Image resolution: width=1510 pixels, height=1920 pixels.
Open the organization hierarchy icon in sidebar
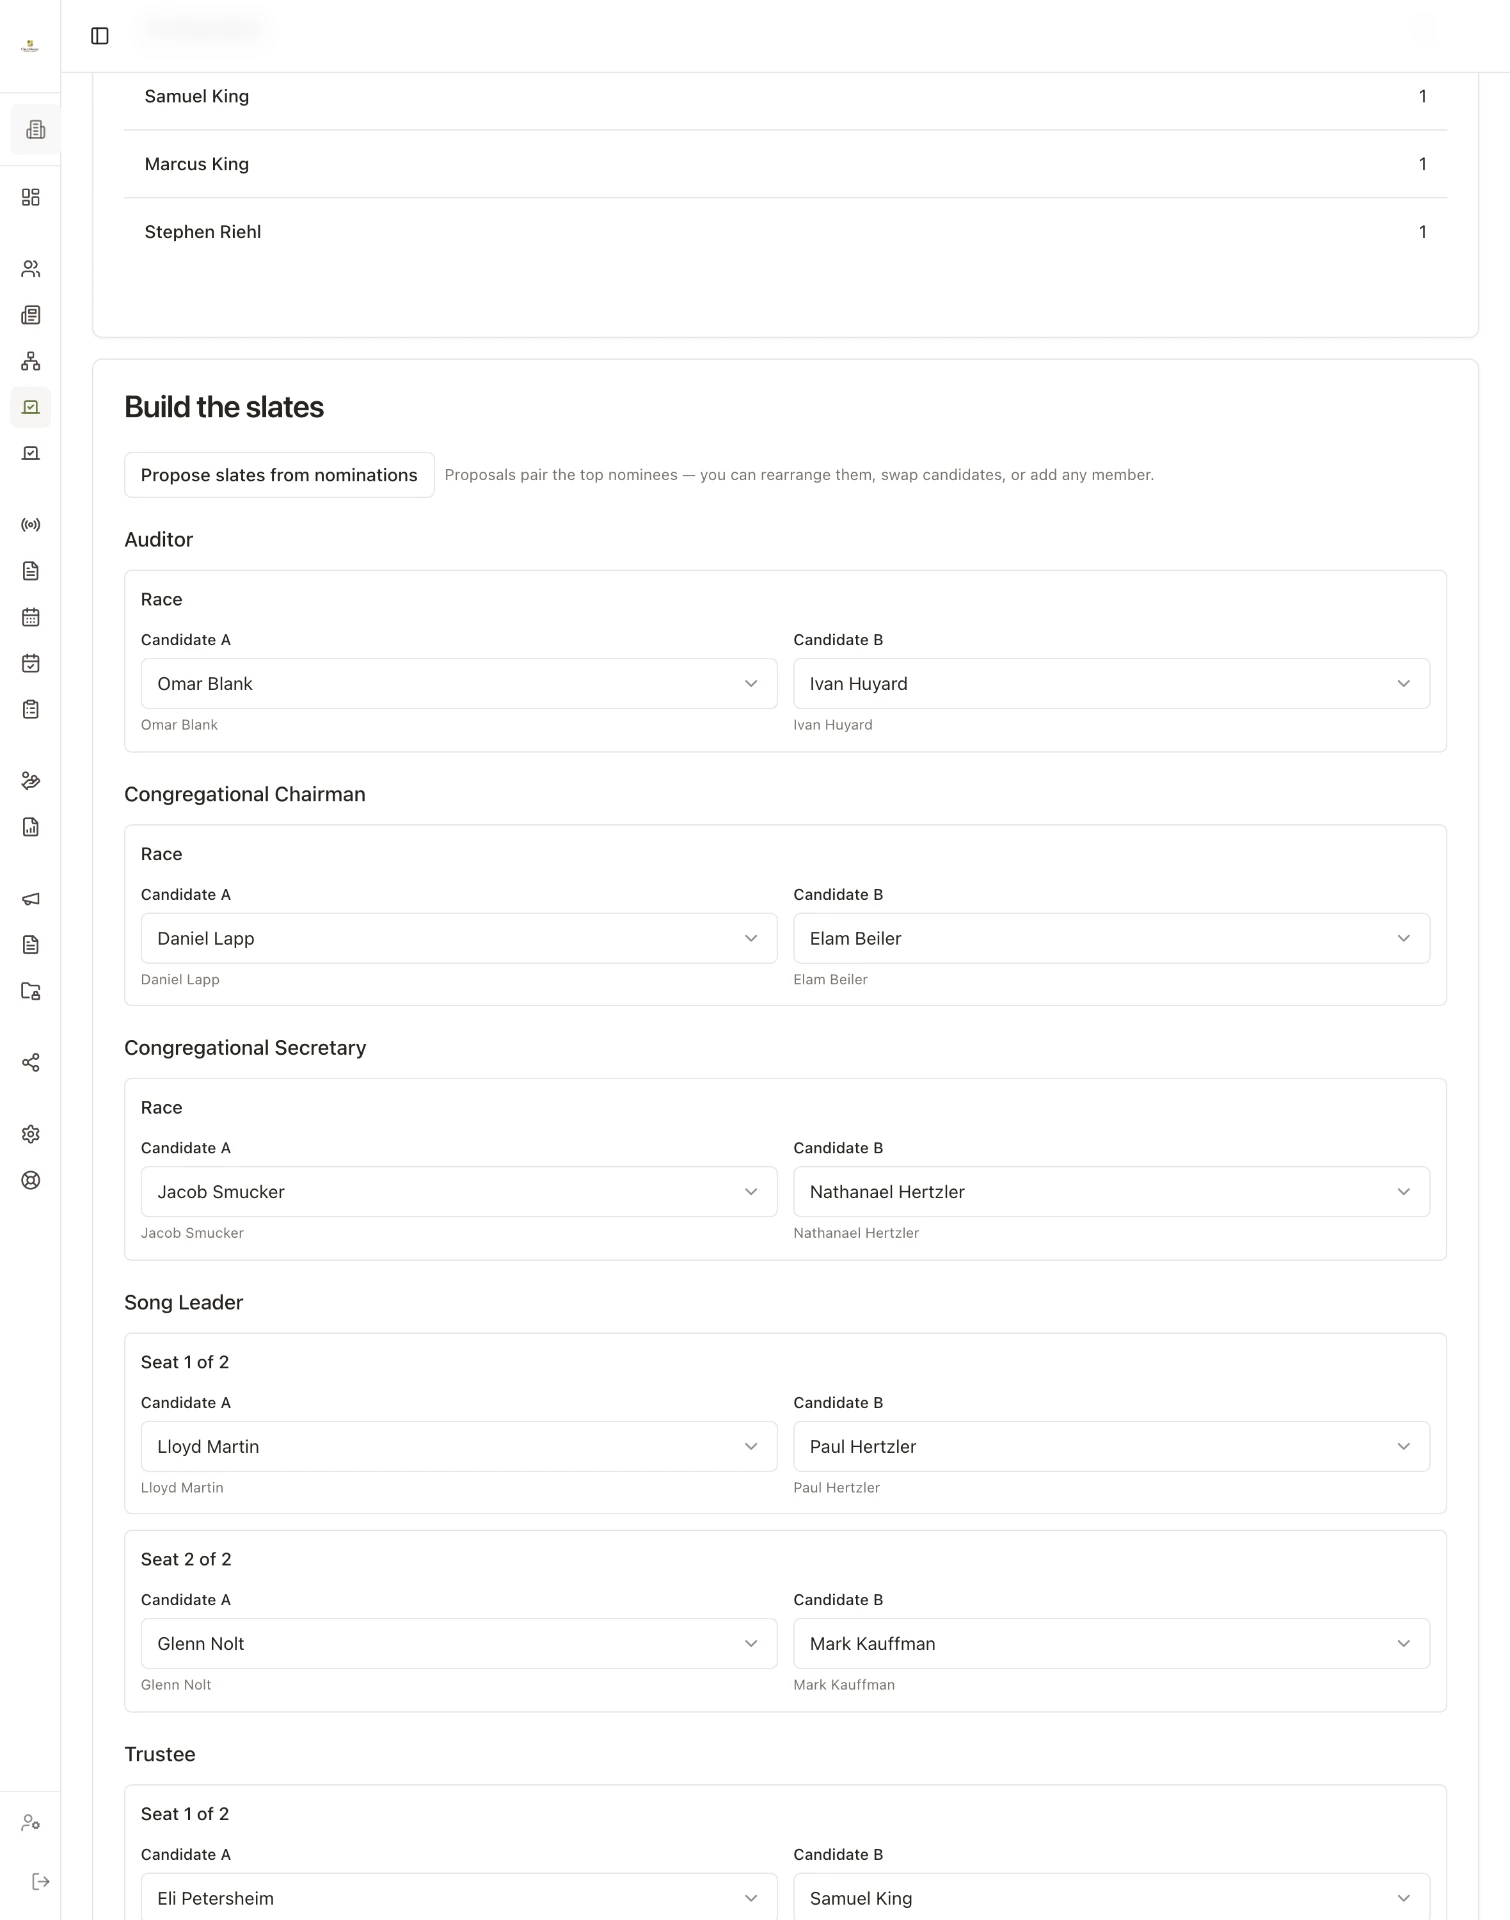(31, 361)
